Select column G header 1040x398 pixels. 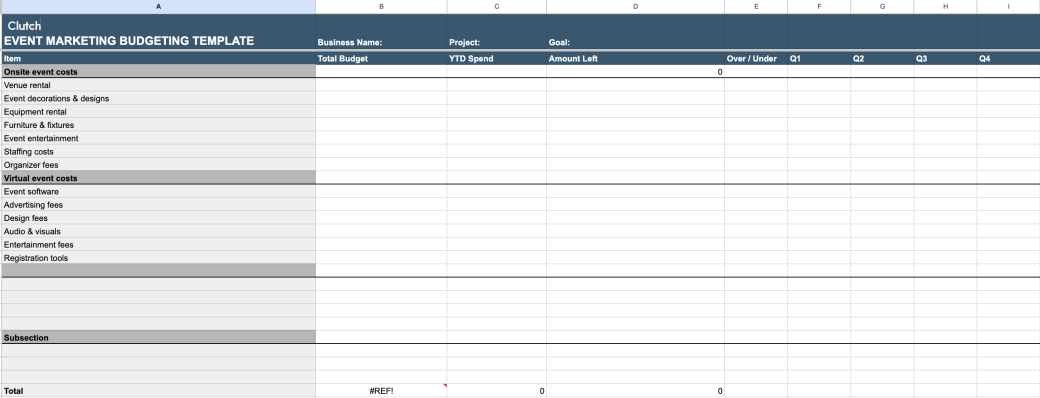coord(882,7)
